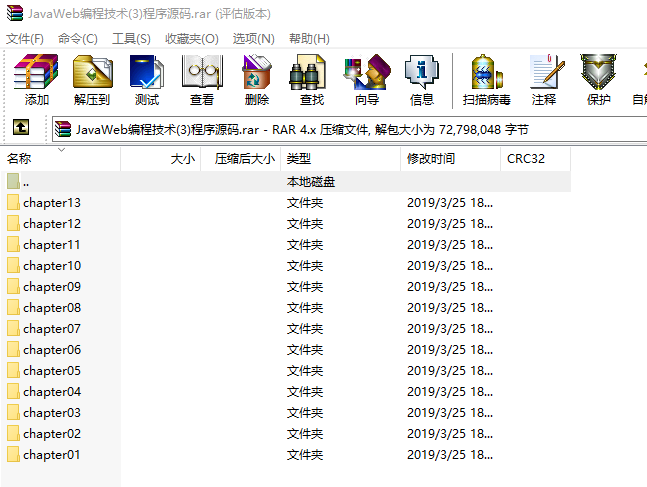The height and width of the screenshot is (487, 647).
Task: Click the chapter13 folder icon
Action: click(13, 202)
